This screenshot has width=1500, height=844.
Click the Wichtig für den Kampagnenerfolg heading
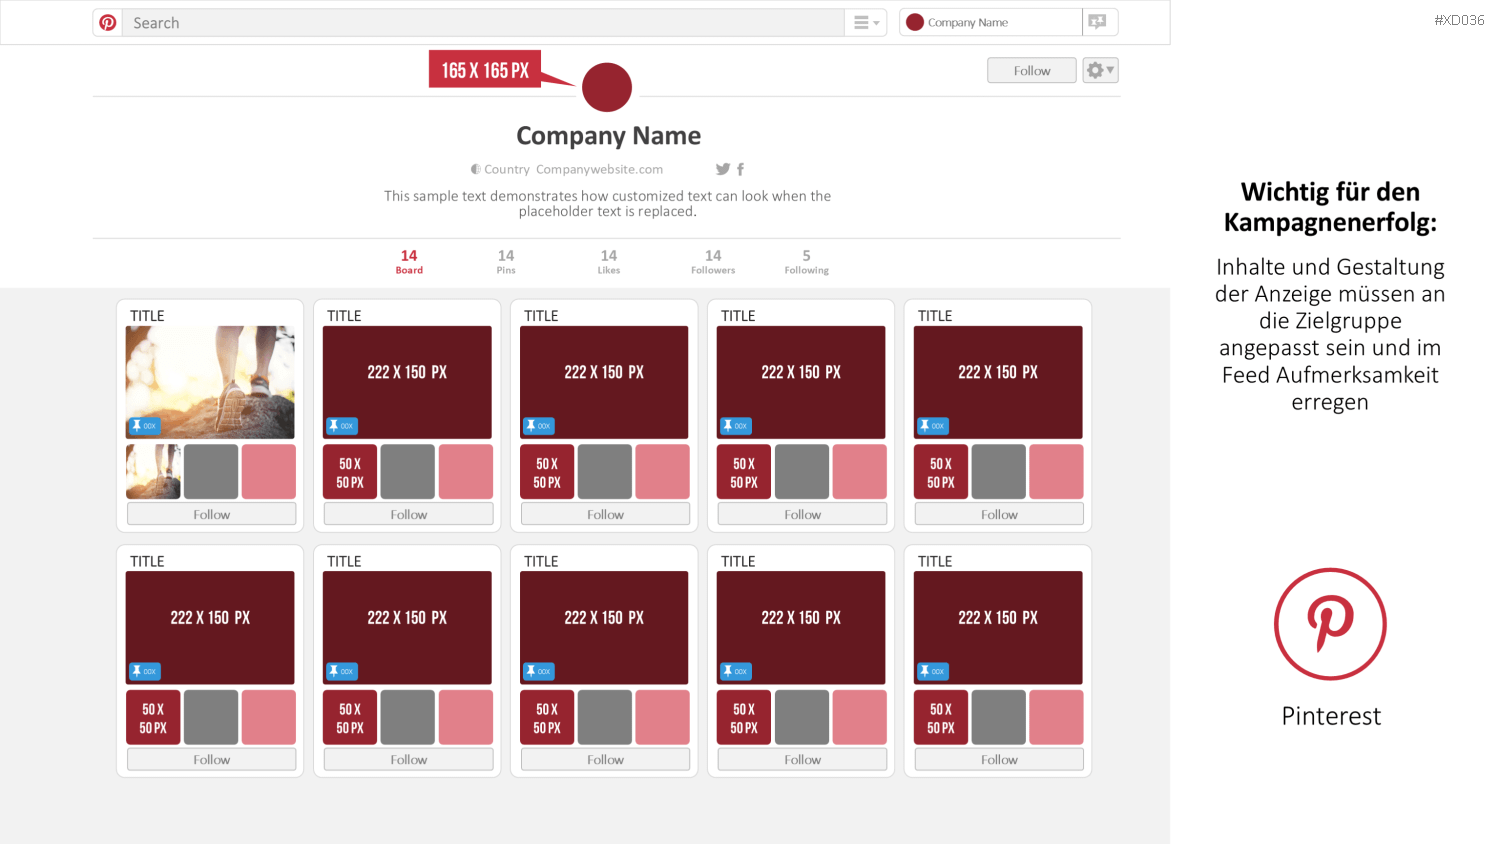tap(1330, 207)
